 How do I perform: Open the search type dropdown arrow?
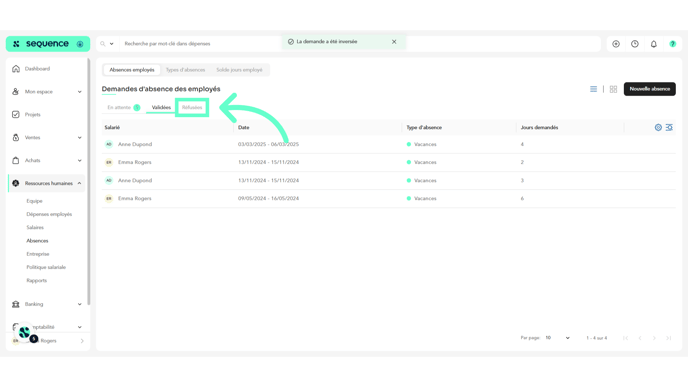(x=111, y=44)
